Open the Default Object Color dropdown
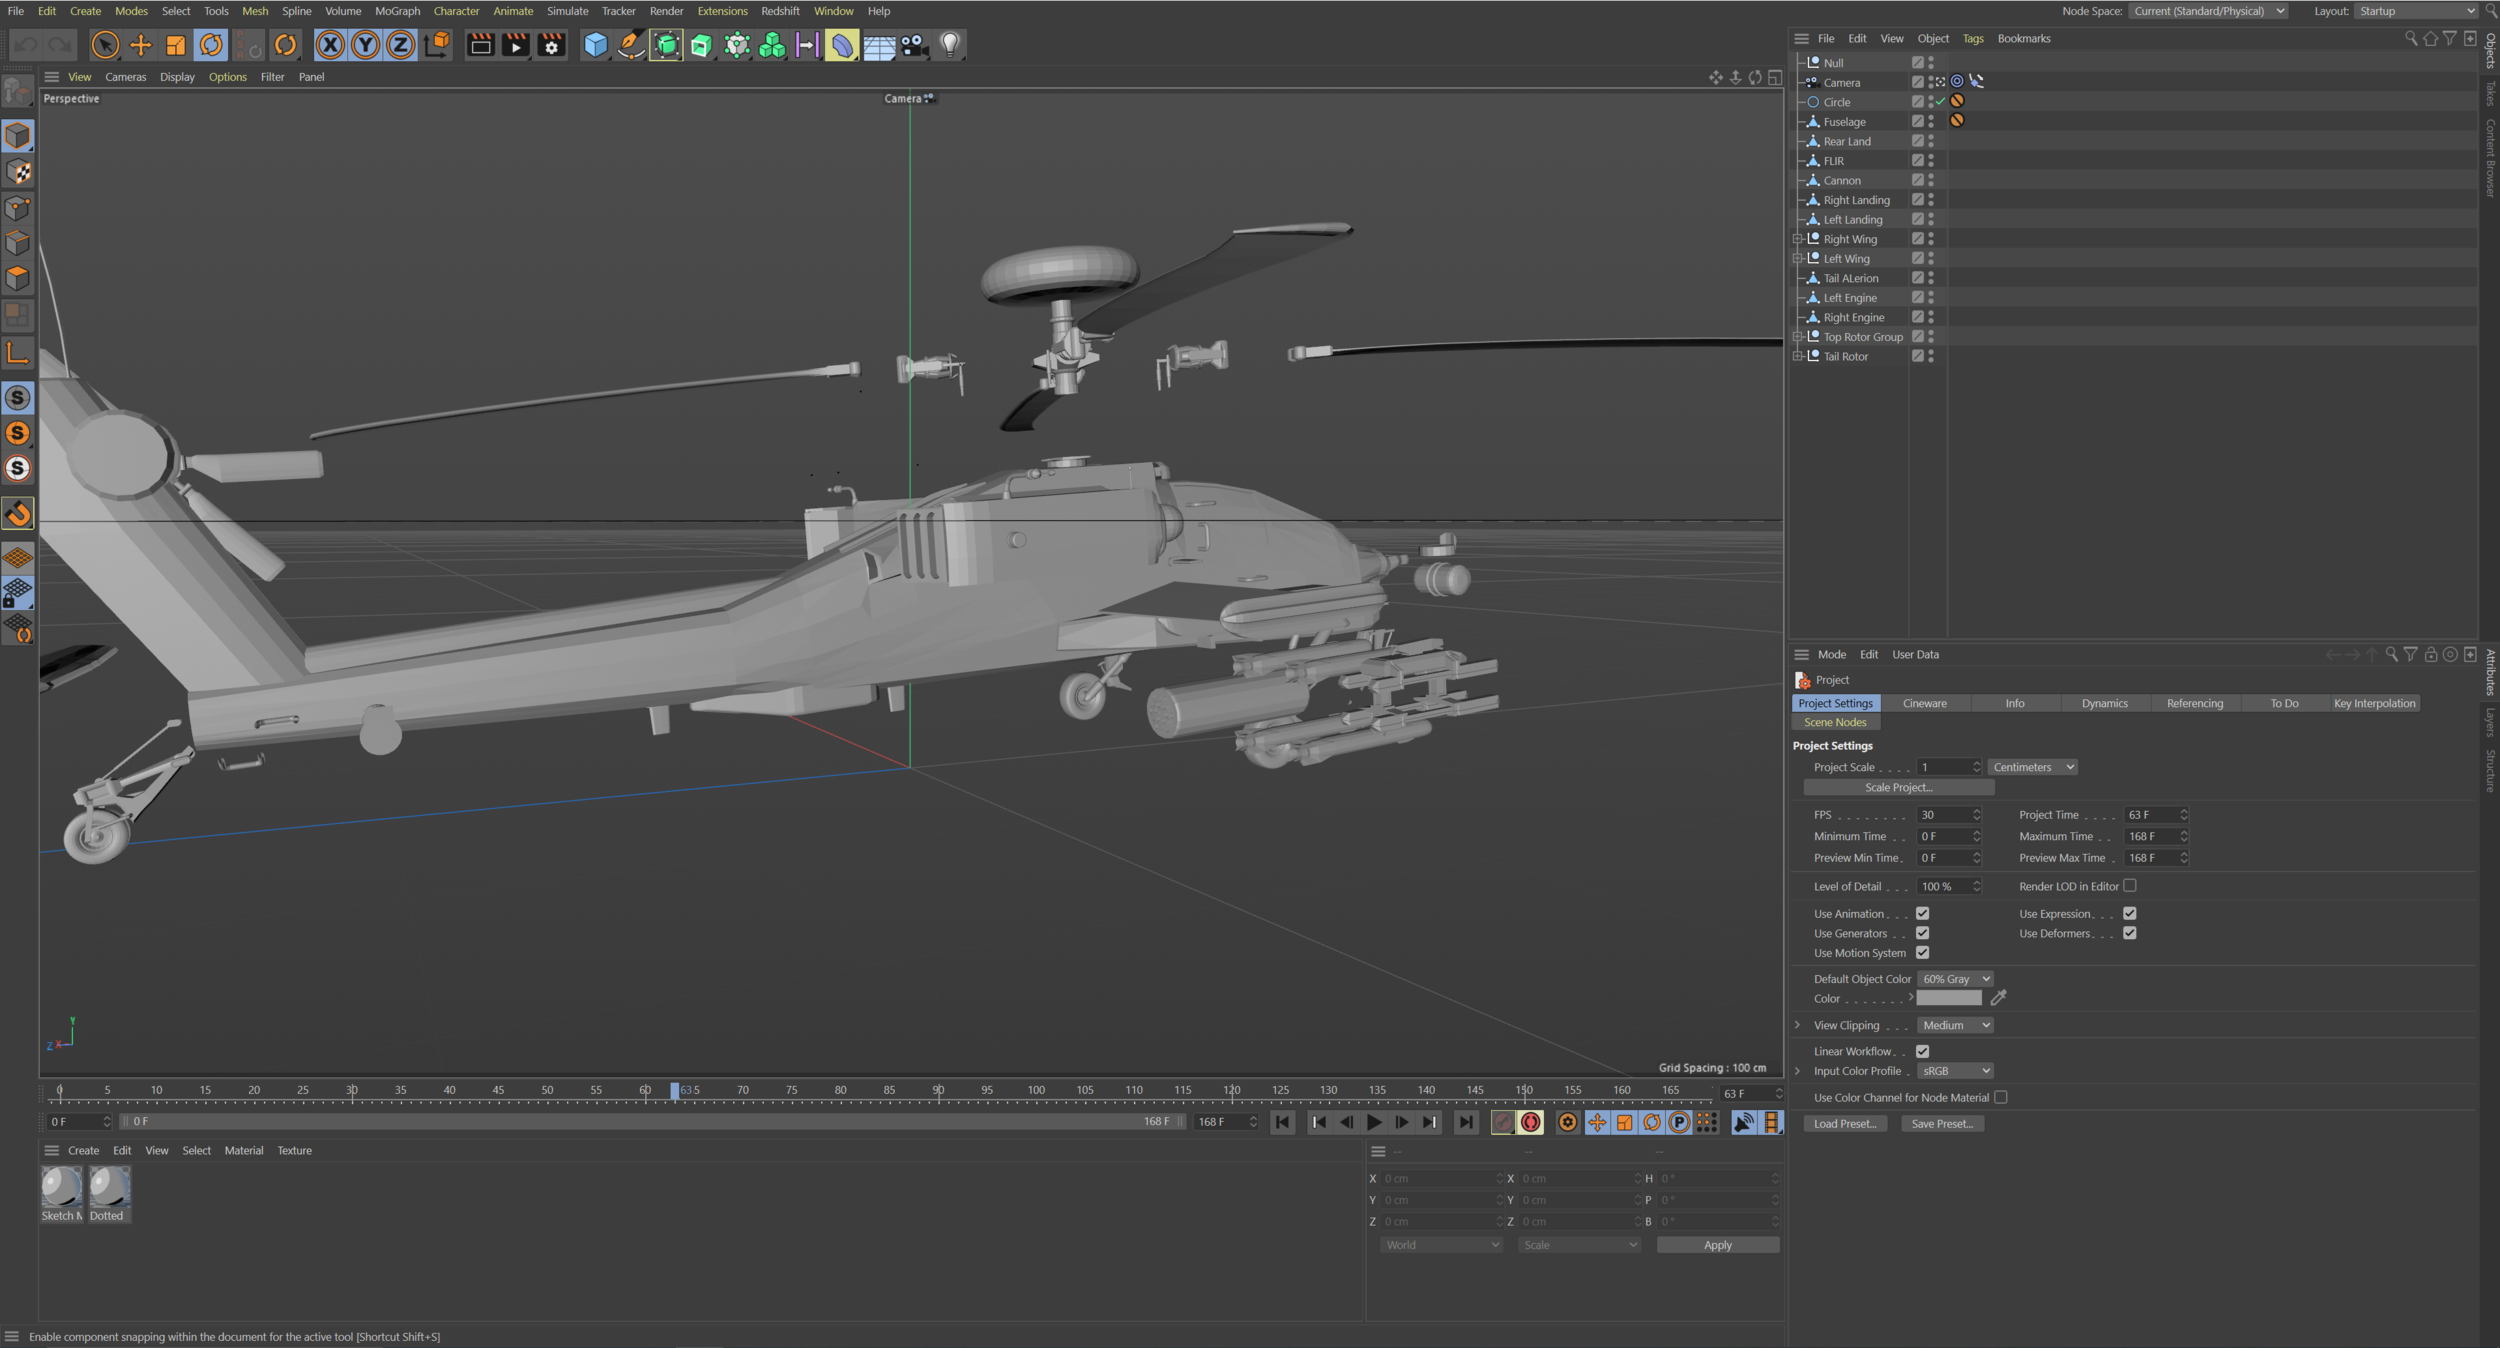The image size is (2500, 1348). click(x=1956, y=979)
